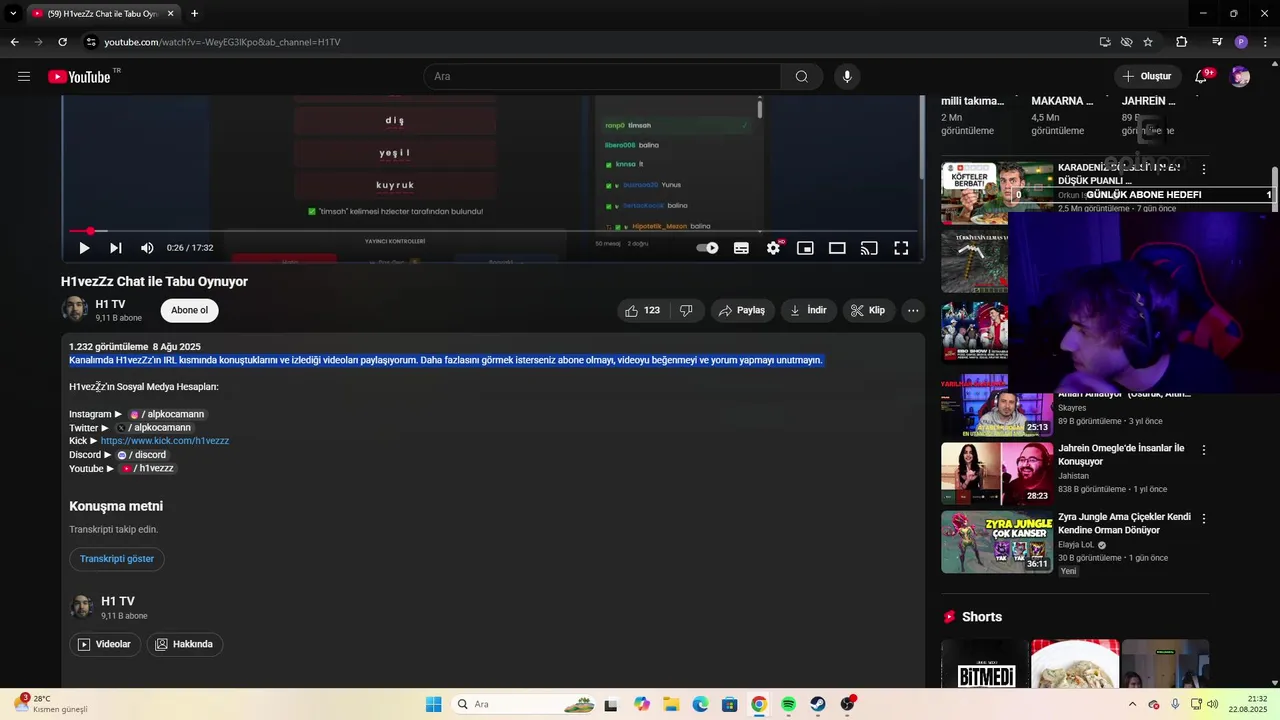
Task: Open Jahrein Omegle'de İnsanlar İle Konuşuyor
Action: pos(1121,455)
